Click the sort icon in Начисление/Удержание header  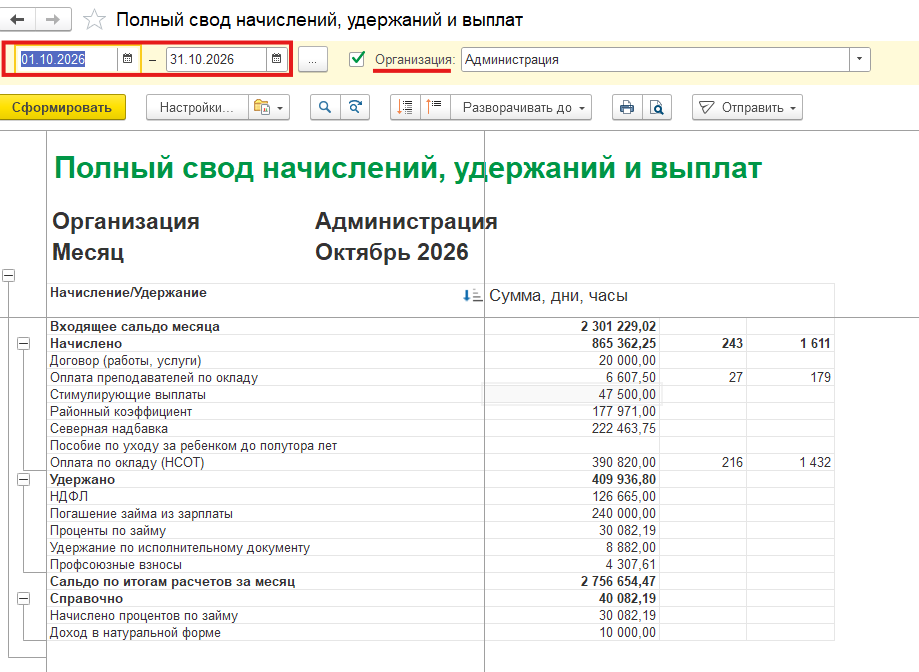[x=472, y=296]
